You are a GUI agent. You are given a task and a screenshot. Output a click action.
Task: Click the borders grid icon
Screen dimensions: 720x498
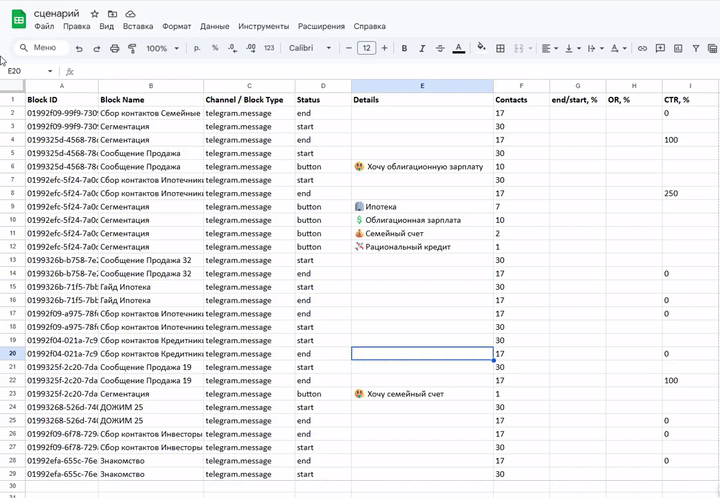[x=502, y=48]
